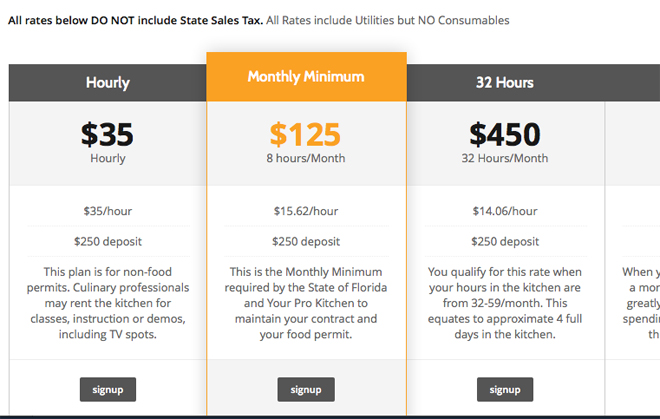Click signup under Monthly Minimum plan
660x419 pixels.
click(x=306, y=390)
